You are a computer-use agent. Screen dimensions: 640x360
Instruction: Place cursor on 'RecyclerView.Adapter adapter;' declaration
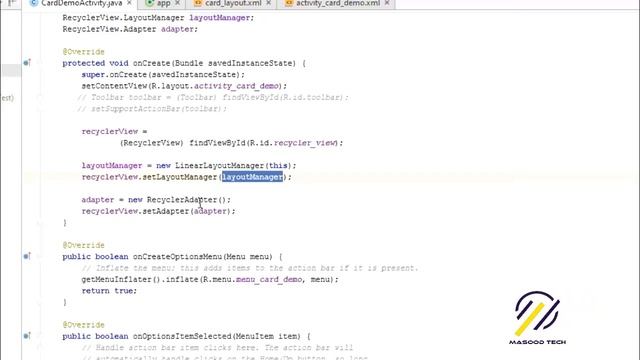click(130, 29)
